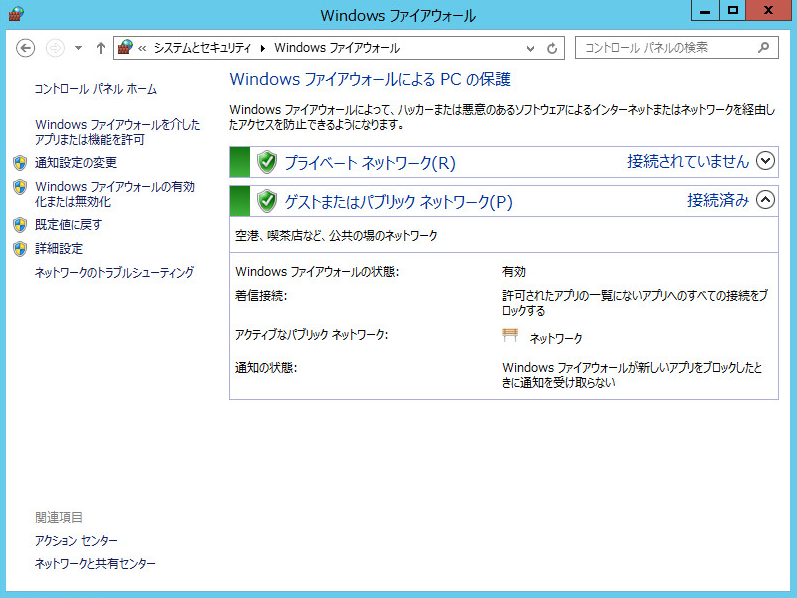
Task: Click shield icon beside 詳細設定
Action: [x=20, y=249]
